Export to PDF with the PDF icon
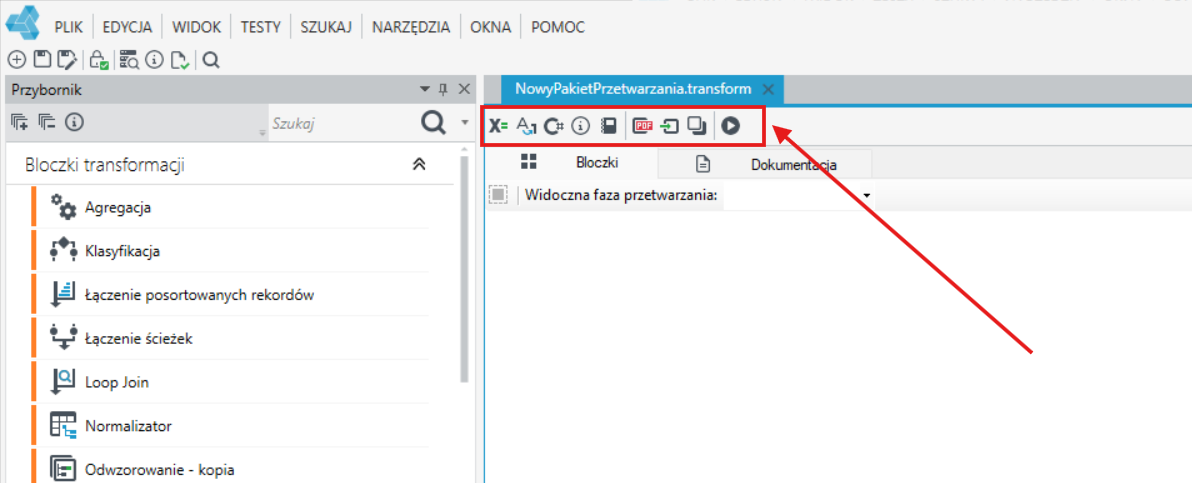 click(x=643, y=126)
